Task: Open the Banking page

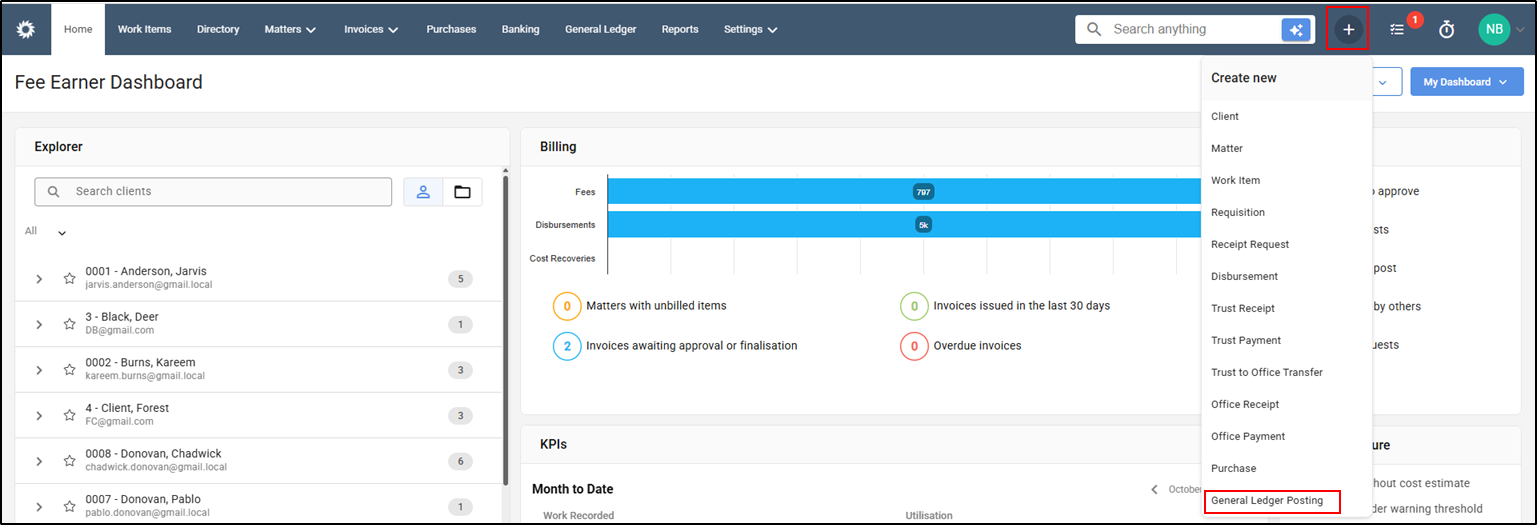Action: click(x=521, y=30)
